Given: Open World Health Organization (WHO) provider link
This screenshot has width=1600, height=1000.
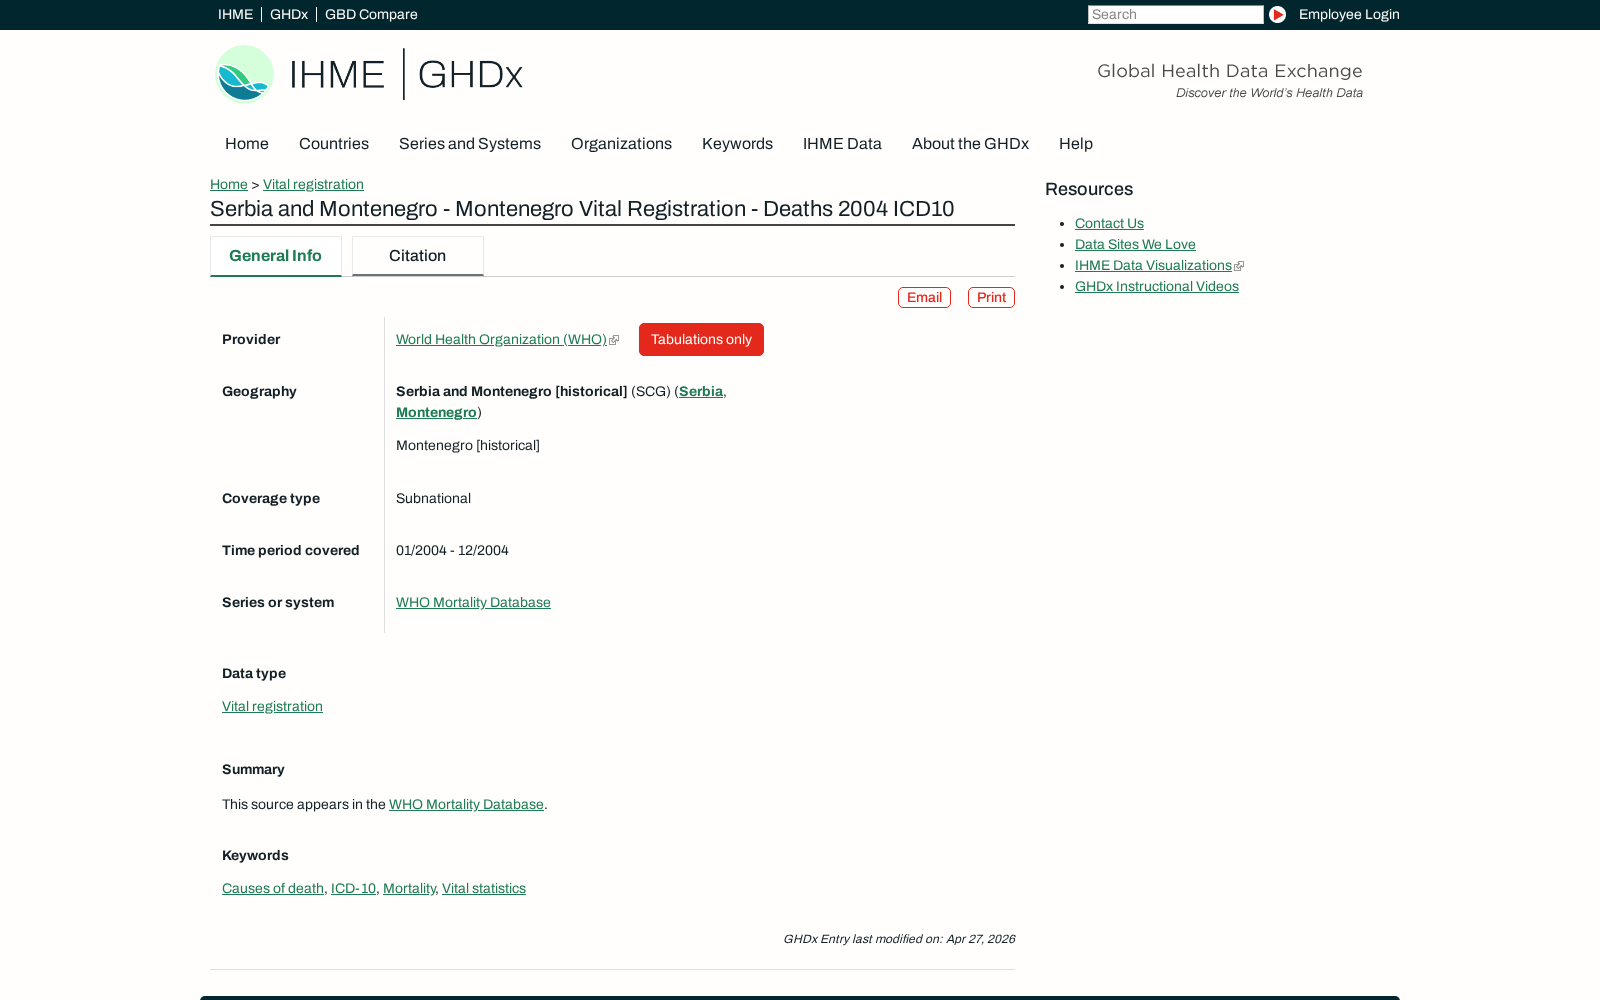Looking at the screenshot, I should click(x=501, y=340).
